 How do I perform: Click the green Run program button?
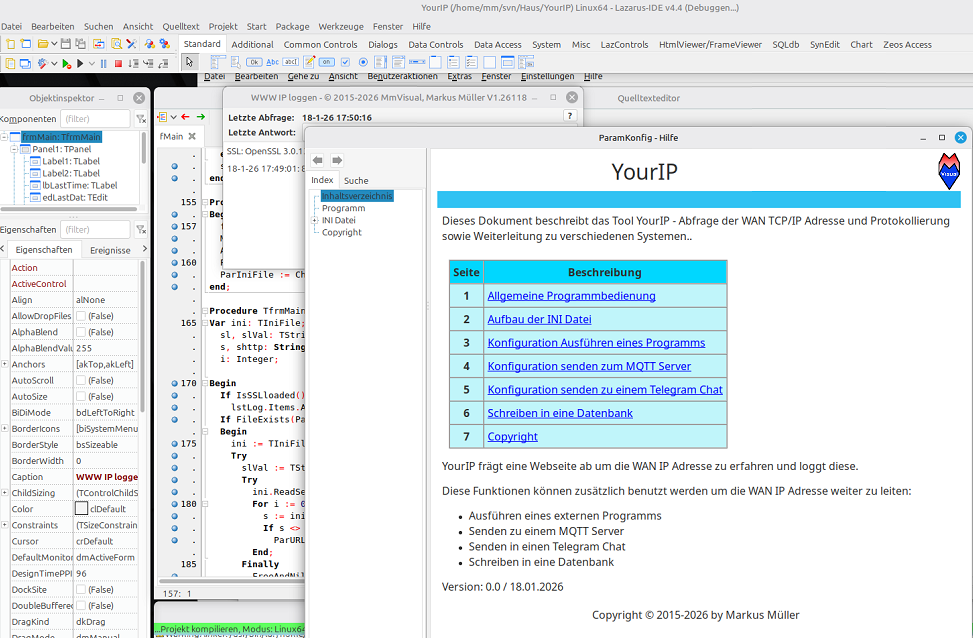tap(66, 63)
